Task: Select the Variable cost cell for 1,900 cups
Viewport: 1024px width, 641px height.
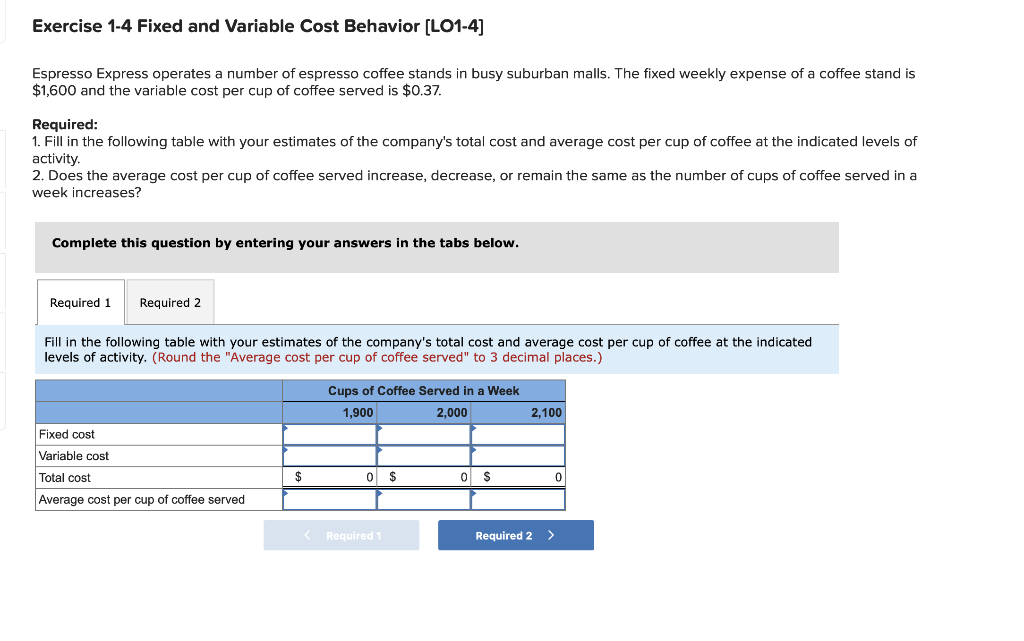Action: click(330, 455)
